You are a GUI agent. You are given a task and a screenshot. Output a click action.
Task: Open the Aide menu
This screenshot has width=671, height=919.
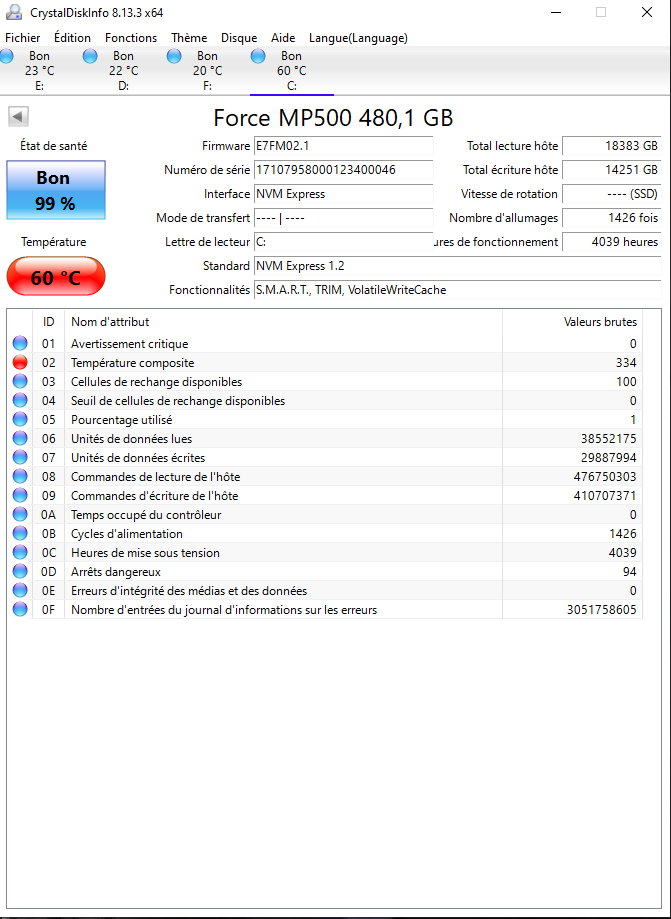point(283,38)
